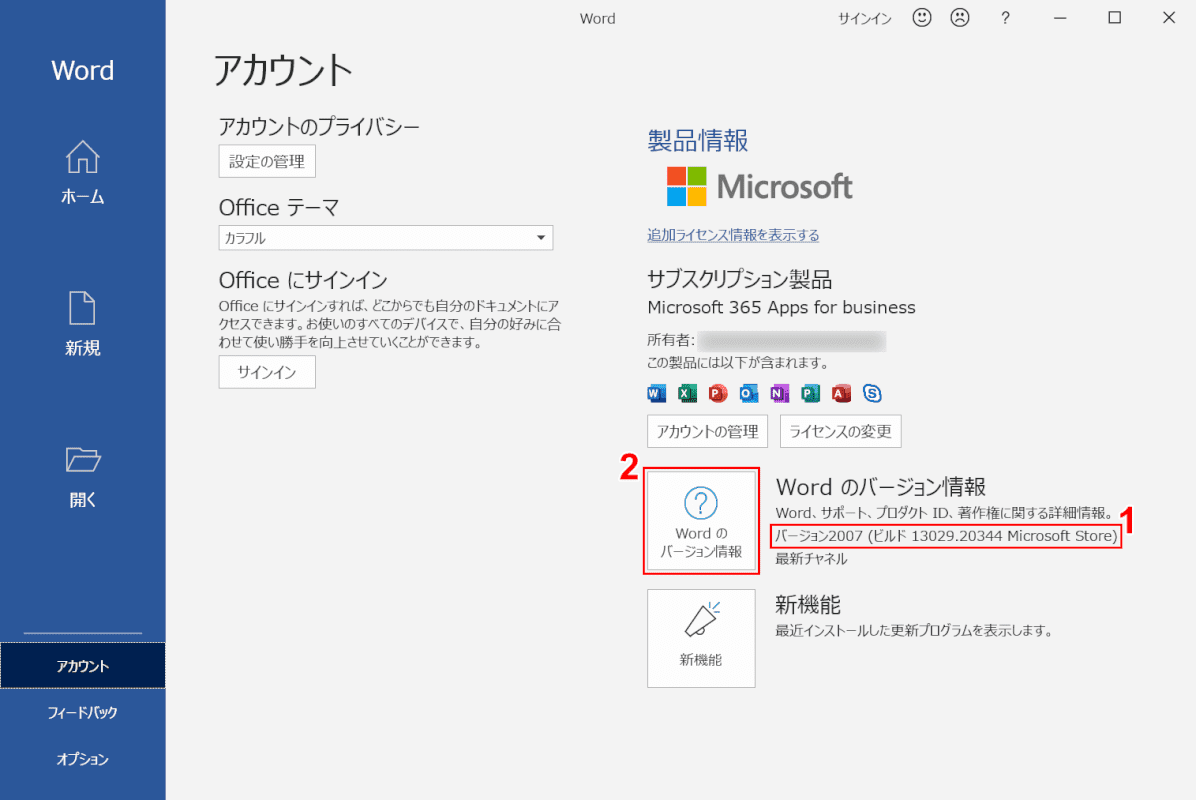Click the smiley face feedback icon

pyautogui.click(x=921, y=18)
